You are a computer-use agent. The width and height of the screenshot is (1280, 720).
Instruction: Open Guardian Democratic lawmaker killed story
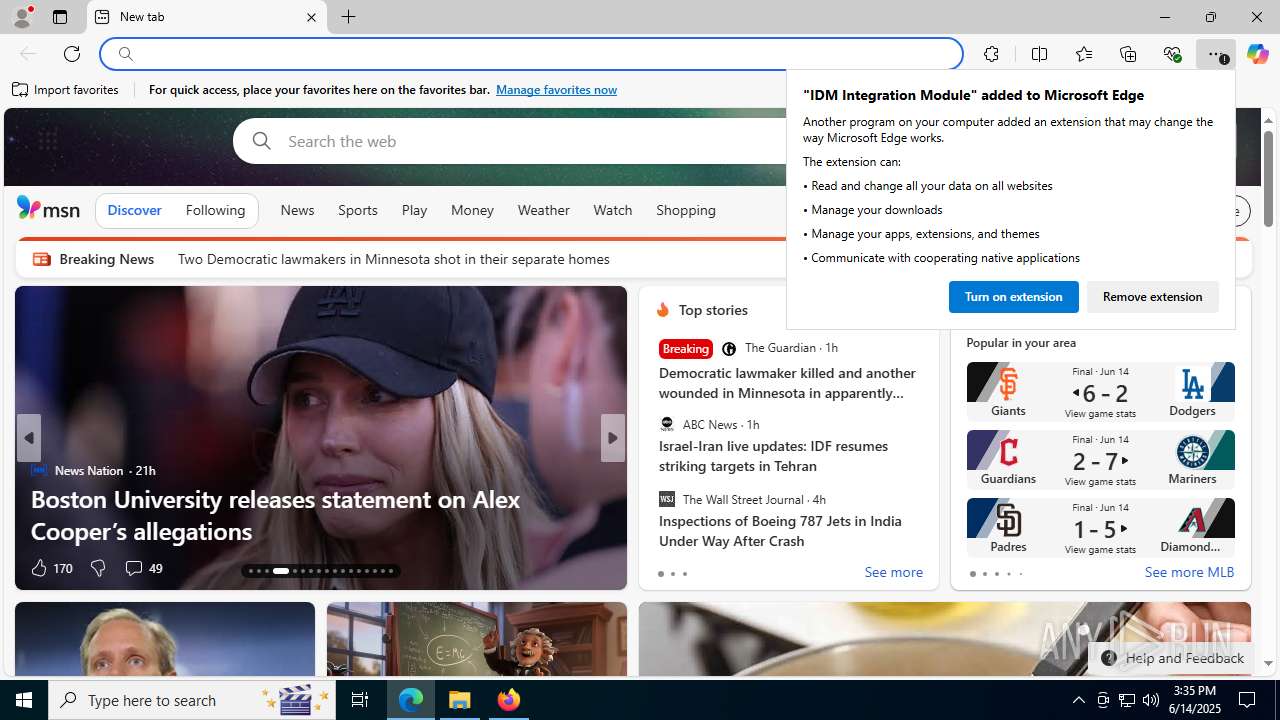click(788, 383)
